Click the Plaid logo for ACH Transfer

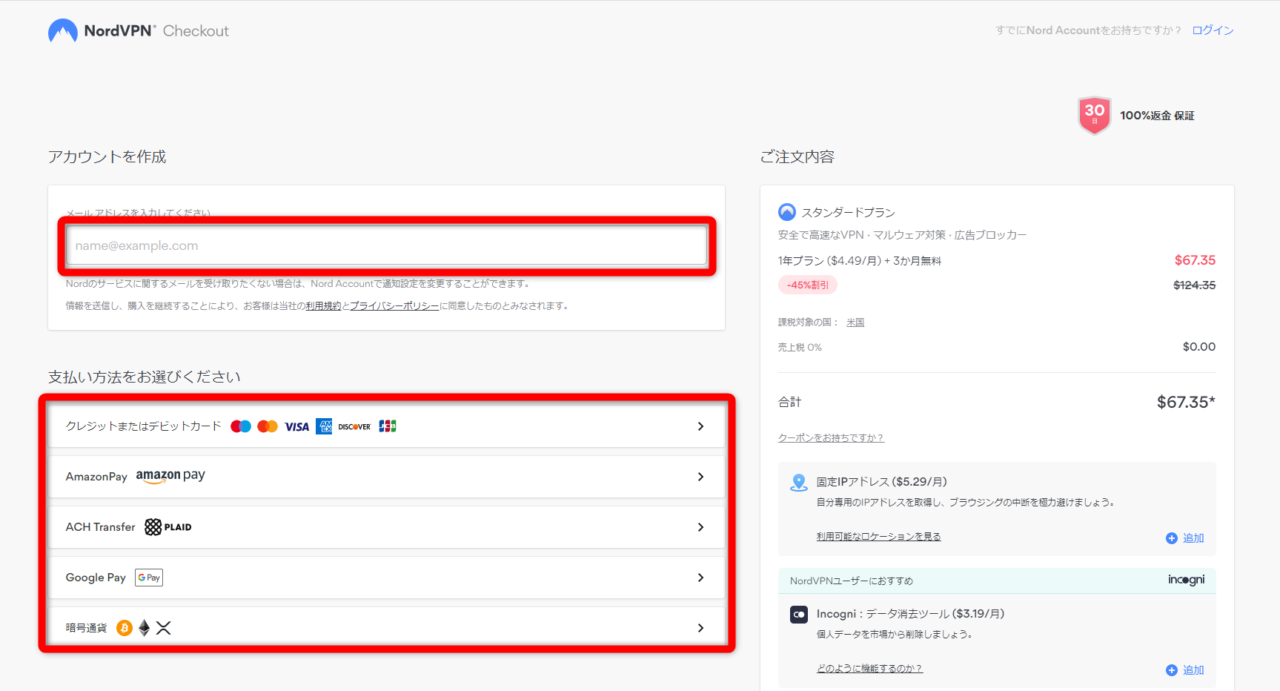point(168,527)
